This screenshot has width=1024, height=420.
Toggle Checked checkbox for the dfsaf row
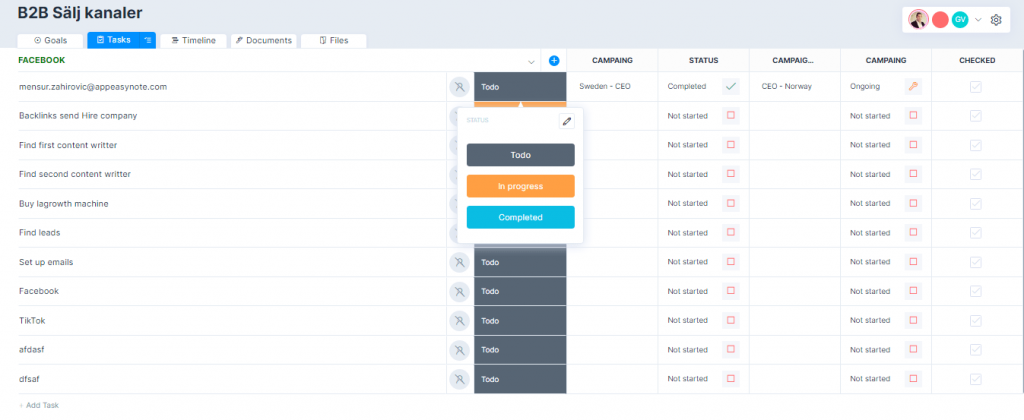(x=976, y=379)
